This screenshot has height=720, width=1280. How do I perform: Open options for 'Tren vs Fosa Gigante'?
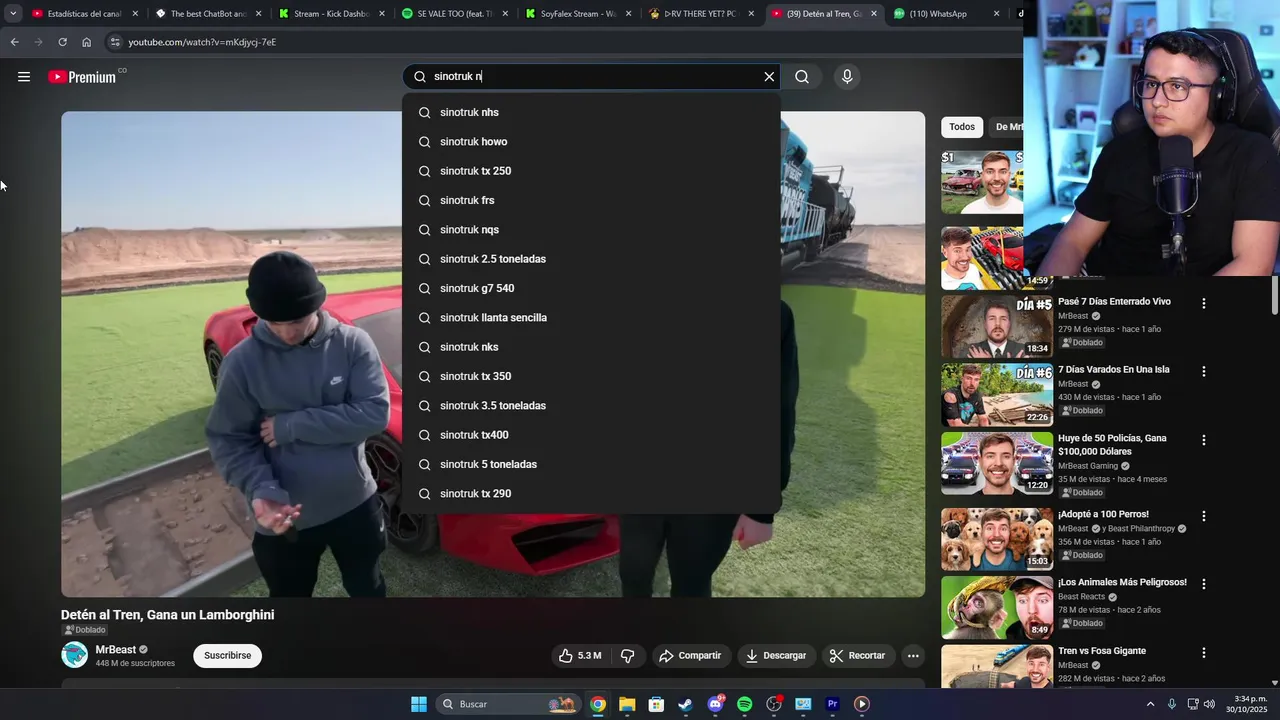pyautogui.click(x=1204, y=653)
